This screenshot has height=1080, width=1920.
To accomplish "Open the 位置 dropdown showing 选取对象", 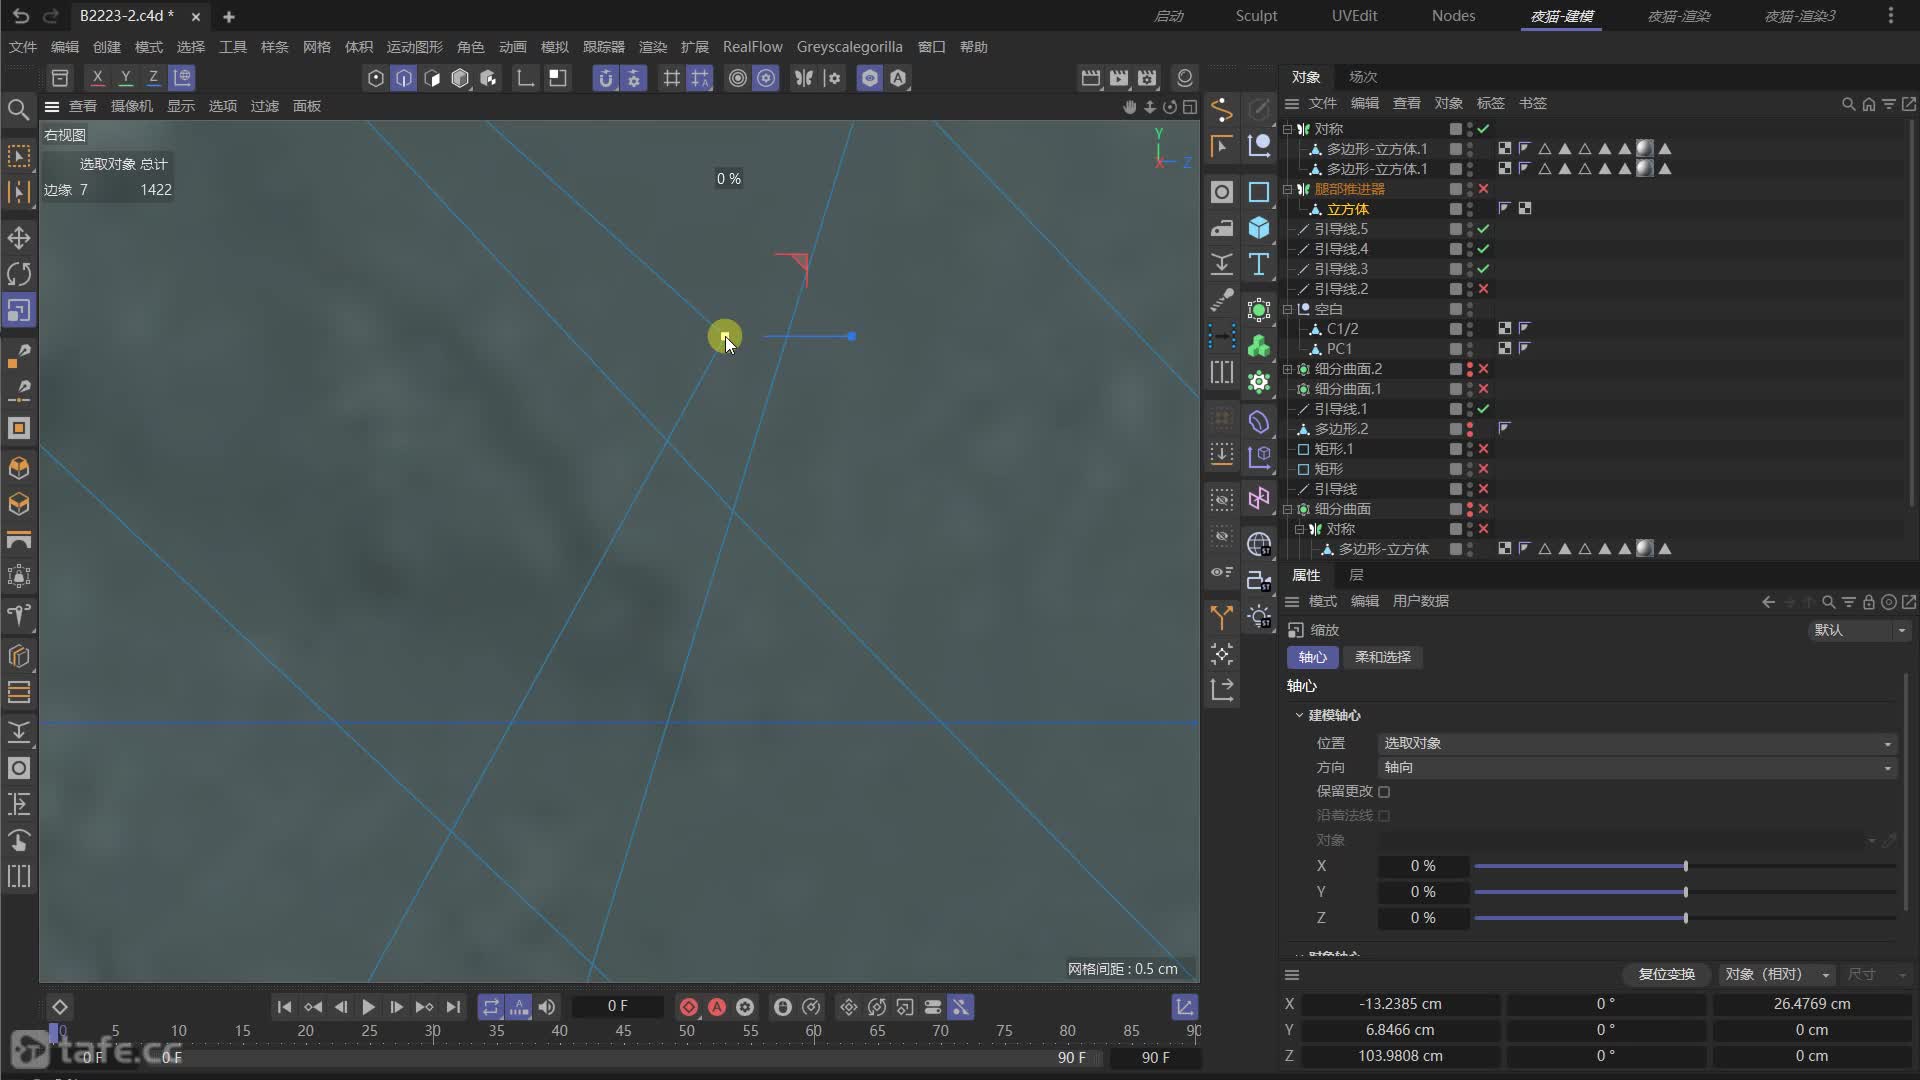I will [1636, 744].
